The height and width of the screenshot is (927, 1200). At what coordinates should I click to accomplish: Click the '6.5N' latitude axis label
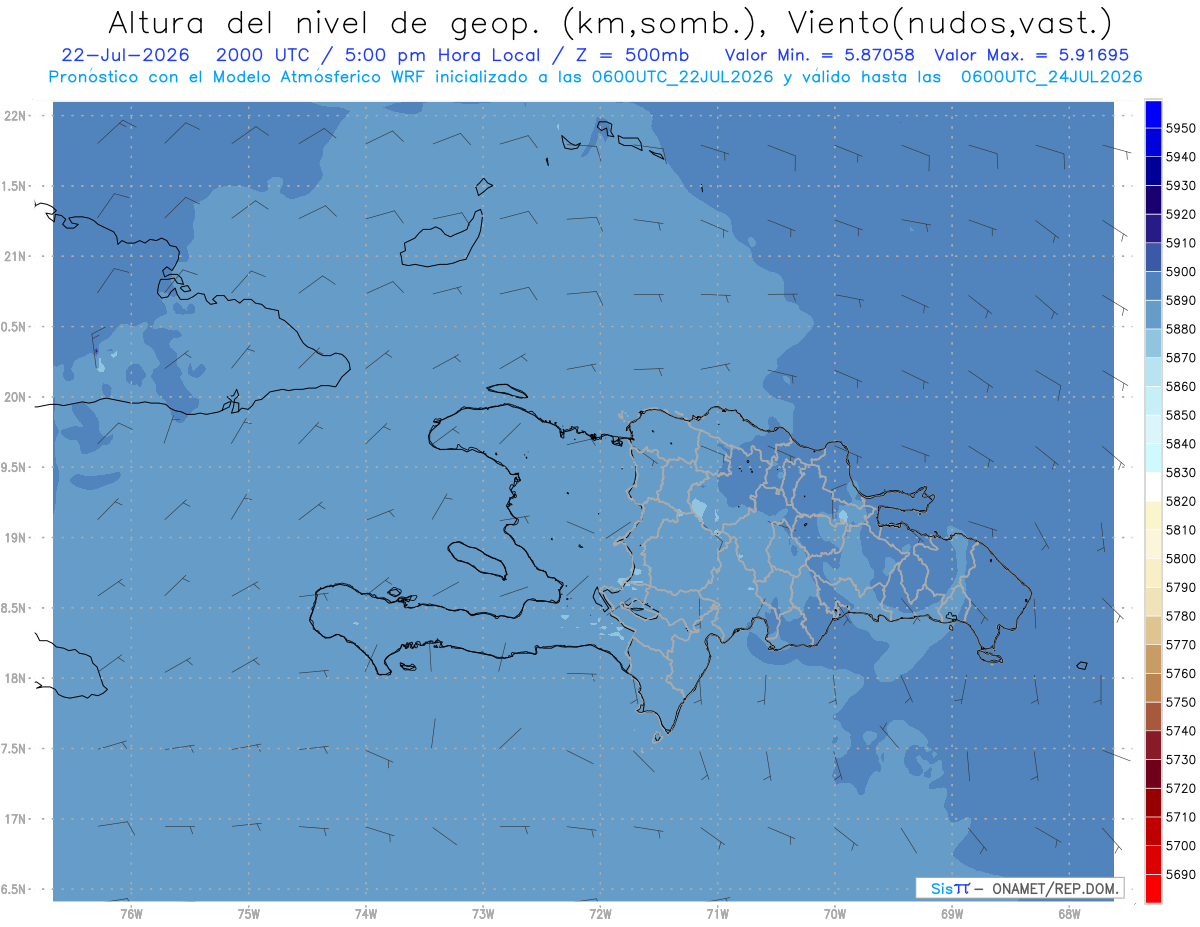tap(15, 889)
